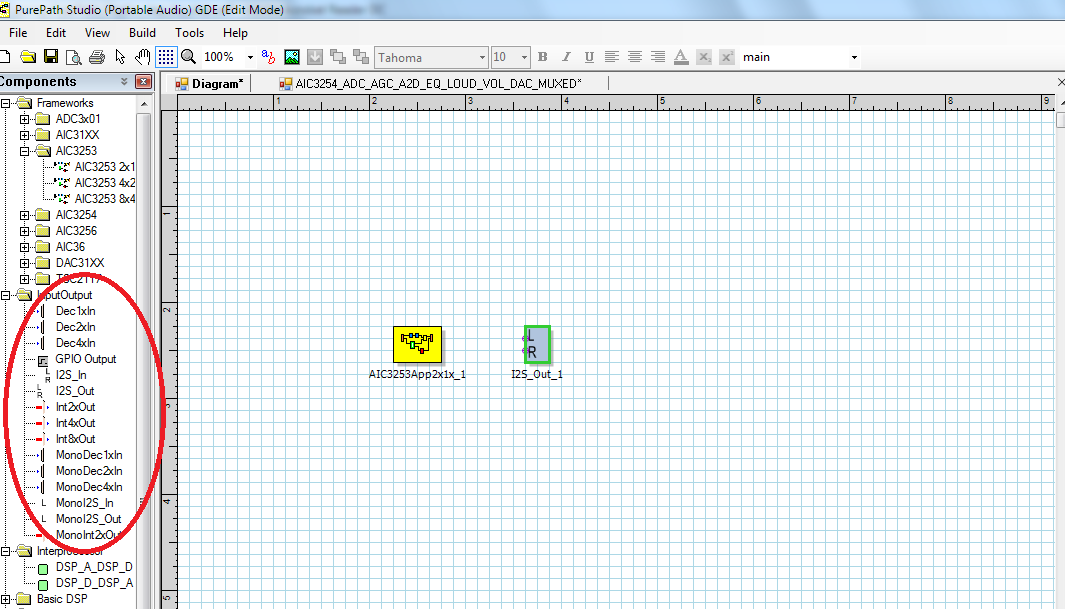Select MonoI2S_Out component
Image resolution: width=1065 pixels, height=609 pixels.
click(x=88, y=519)
